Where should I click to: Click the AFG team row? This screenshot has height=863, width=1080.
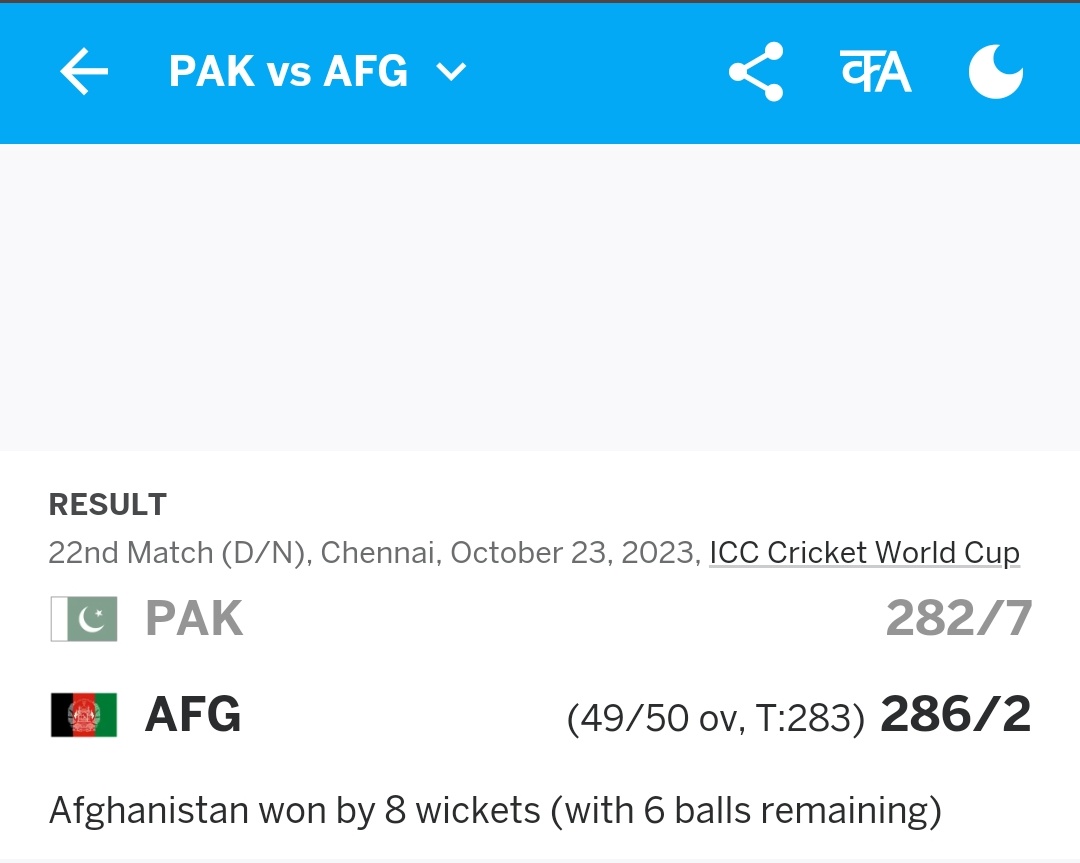(x=541, y=715)
